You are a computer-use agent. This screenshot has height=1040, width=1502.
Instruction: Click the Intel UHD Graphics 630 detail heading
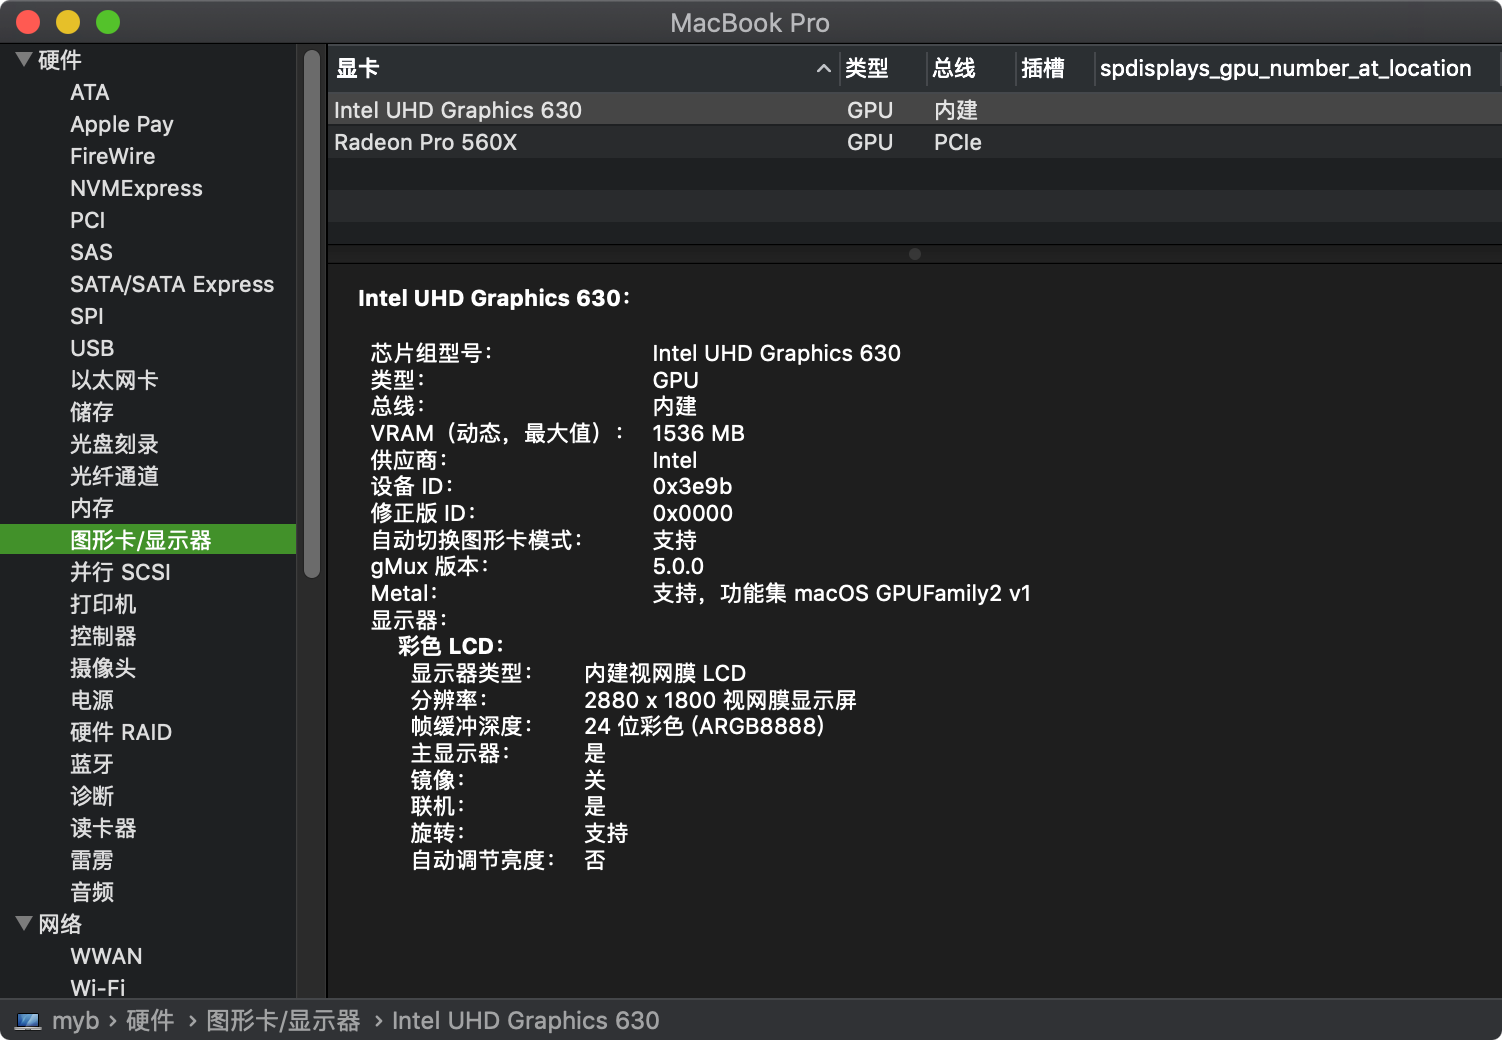(494, 299)
